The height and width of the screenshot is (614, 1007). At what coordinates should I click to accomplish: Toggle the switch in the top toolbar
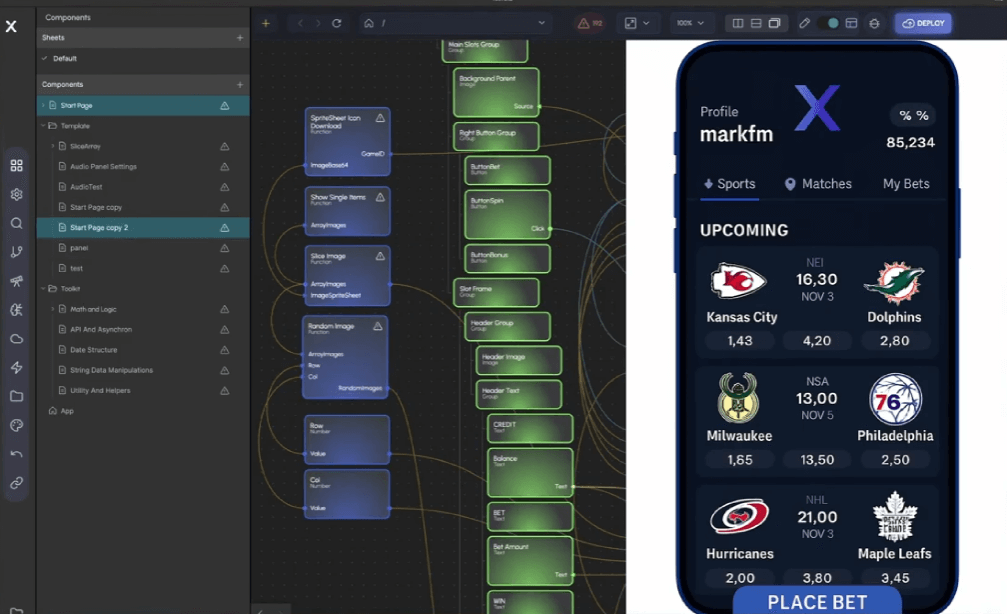(x=828, y=23)
